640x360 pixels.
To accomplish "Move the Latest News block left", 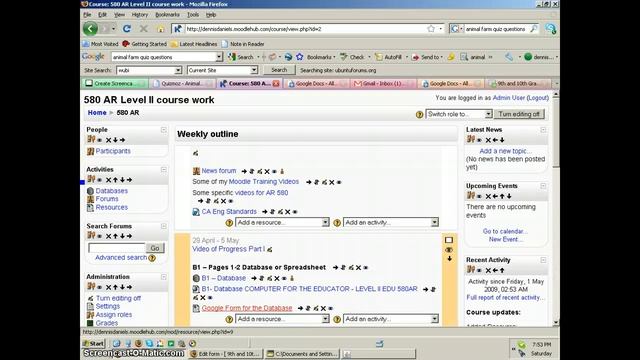I will 495,140.
